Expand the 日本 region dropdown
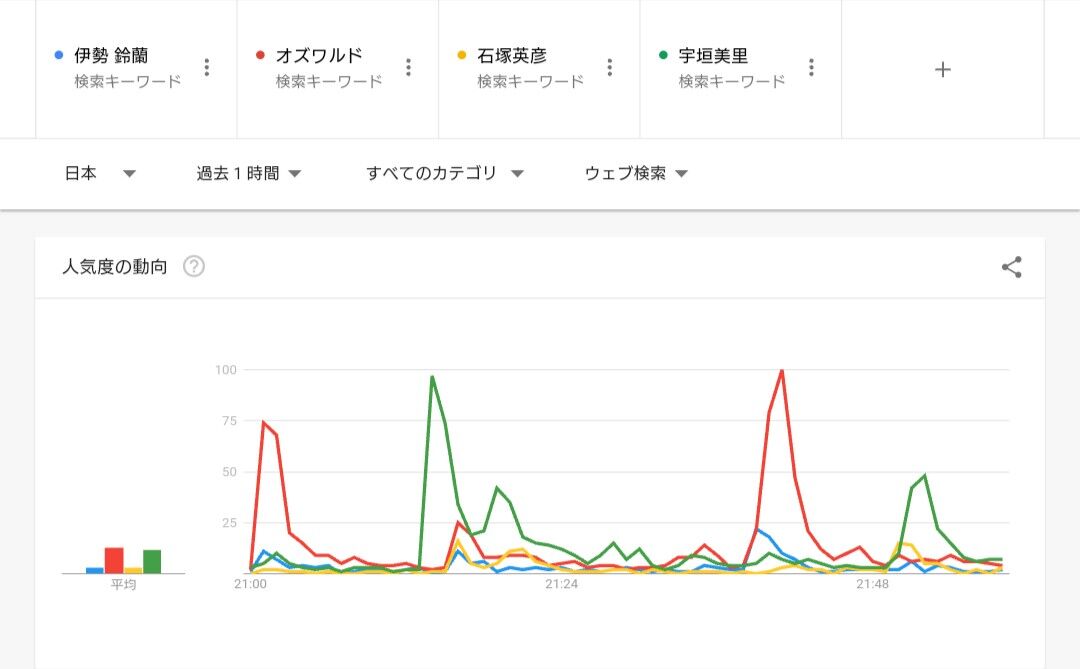This screenshot has height=669, width=1080. (99, 173)
